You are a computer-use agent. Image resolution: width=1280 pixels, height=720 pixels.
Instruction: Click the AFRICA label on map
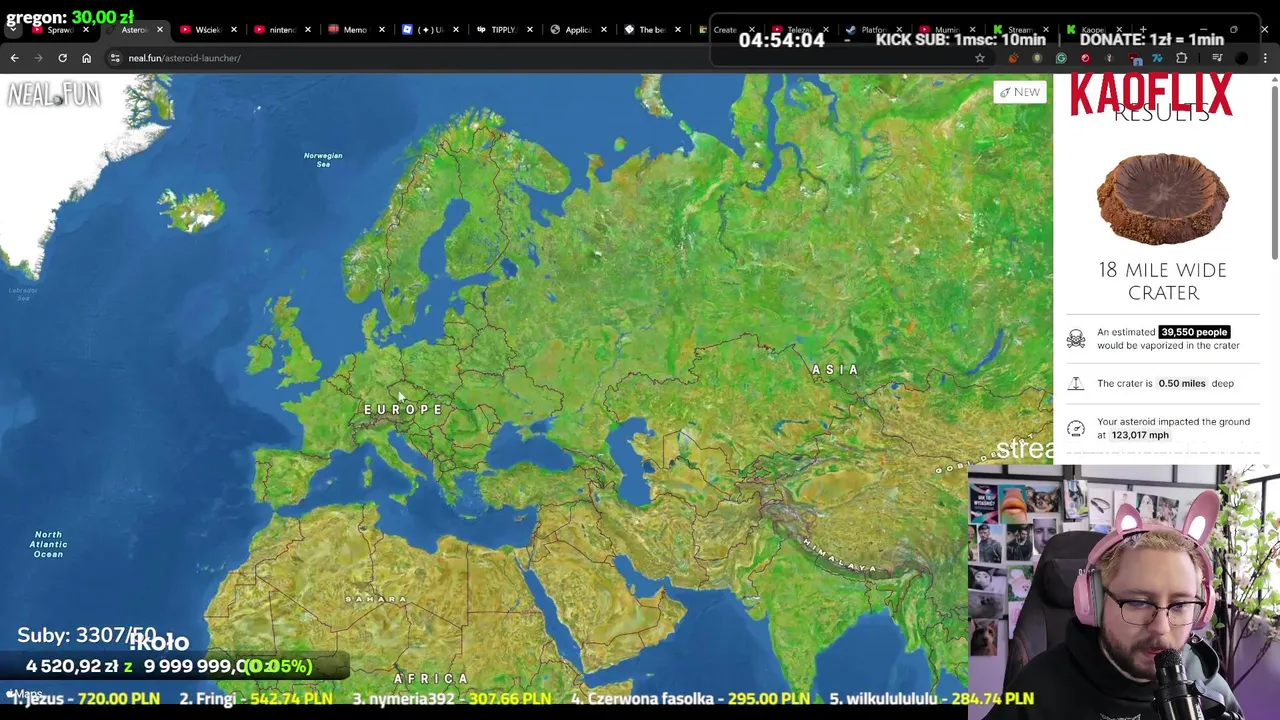pos(431,679)
